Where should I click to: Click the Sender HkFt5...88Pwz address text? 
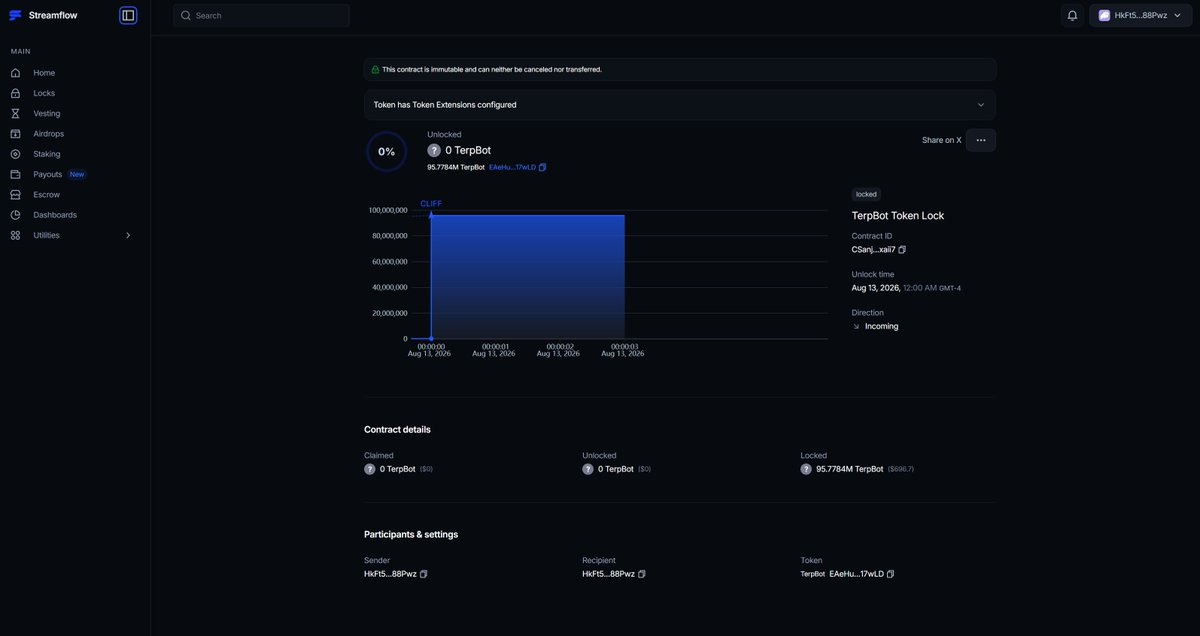(390, 574)
